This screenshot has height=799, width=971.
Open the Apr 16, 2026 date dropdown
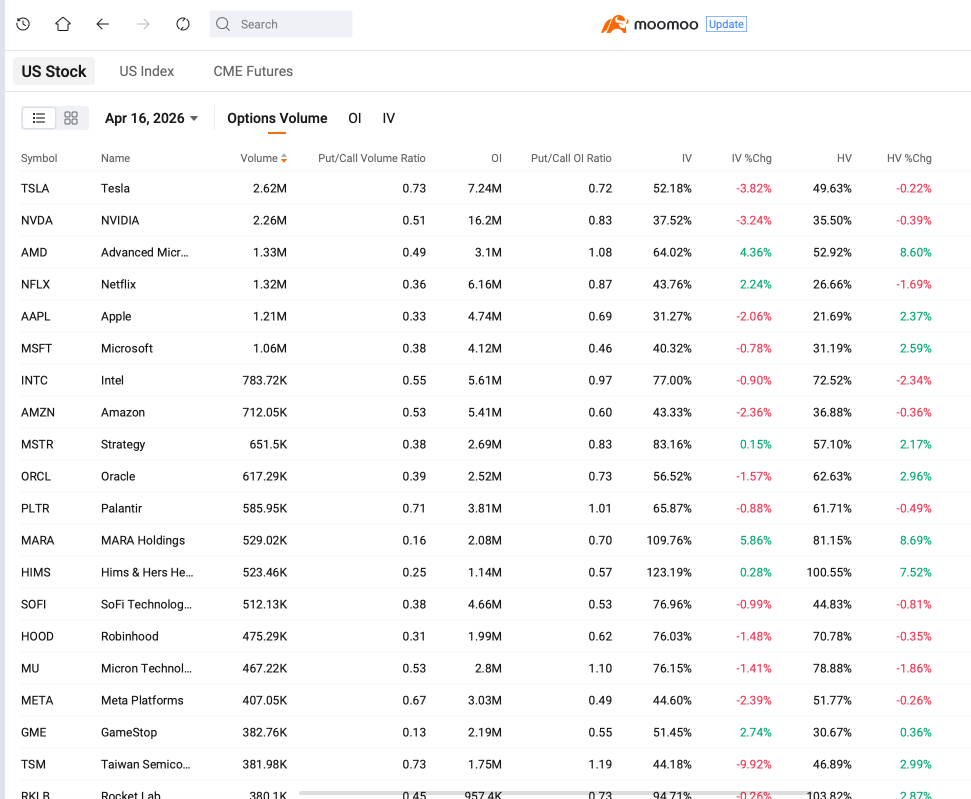pos(151,118)
